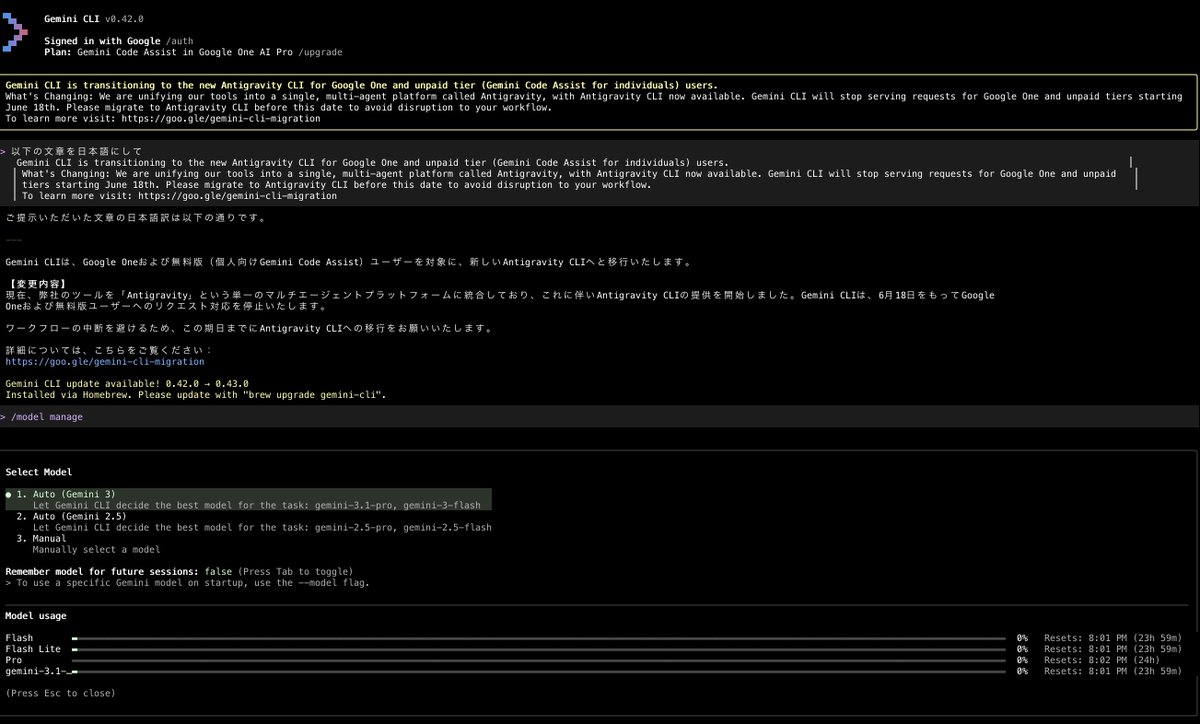Click the Gemini CLI logo icon
Screen dimensions: 1200x724
[x=14, y=34]
